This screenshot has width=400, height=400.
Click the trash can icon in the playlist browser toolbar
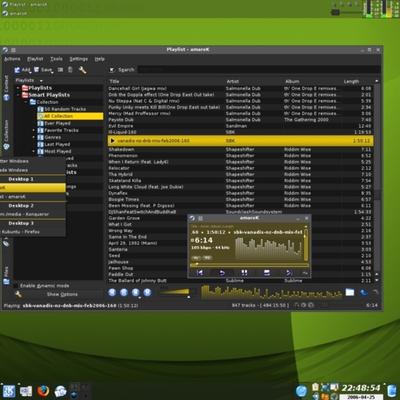70,70
